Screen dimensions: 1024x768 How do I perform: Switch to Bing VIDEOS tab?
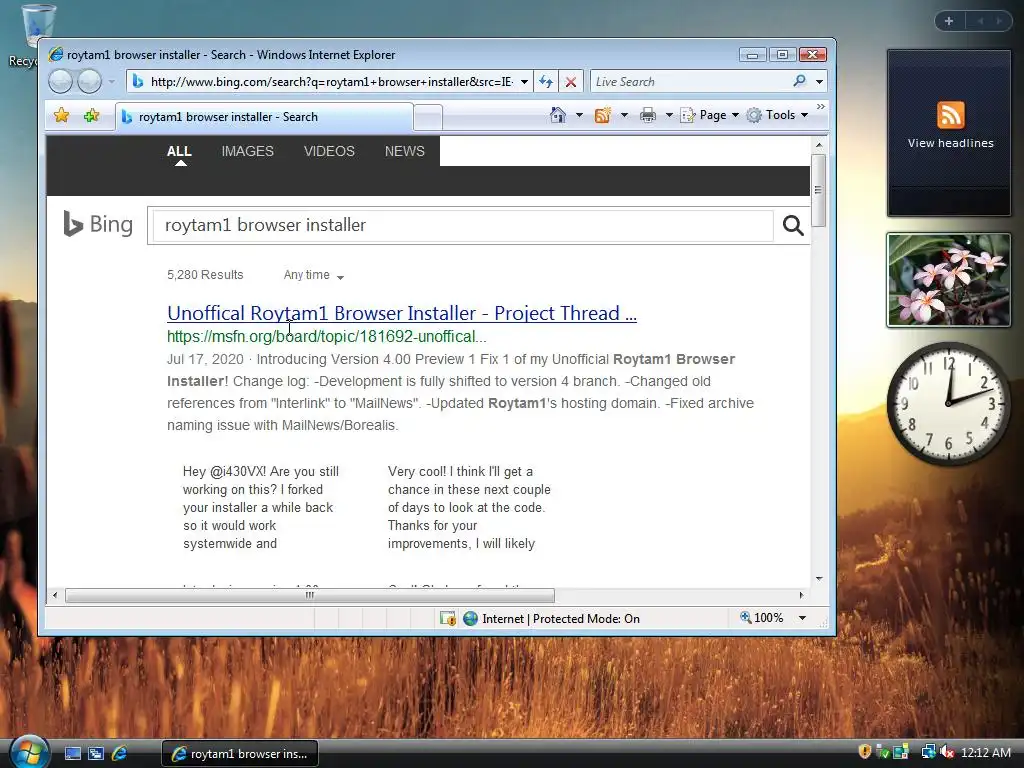329,151
